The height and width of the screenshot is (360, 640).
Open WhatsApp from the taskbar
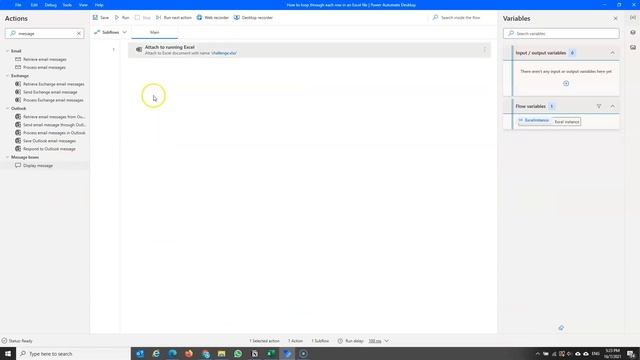pyautogui.click(x=238, y=353)
